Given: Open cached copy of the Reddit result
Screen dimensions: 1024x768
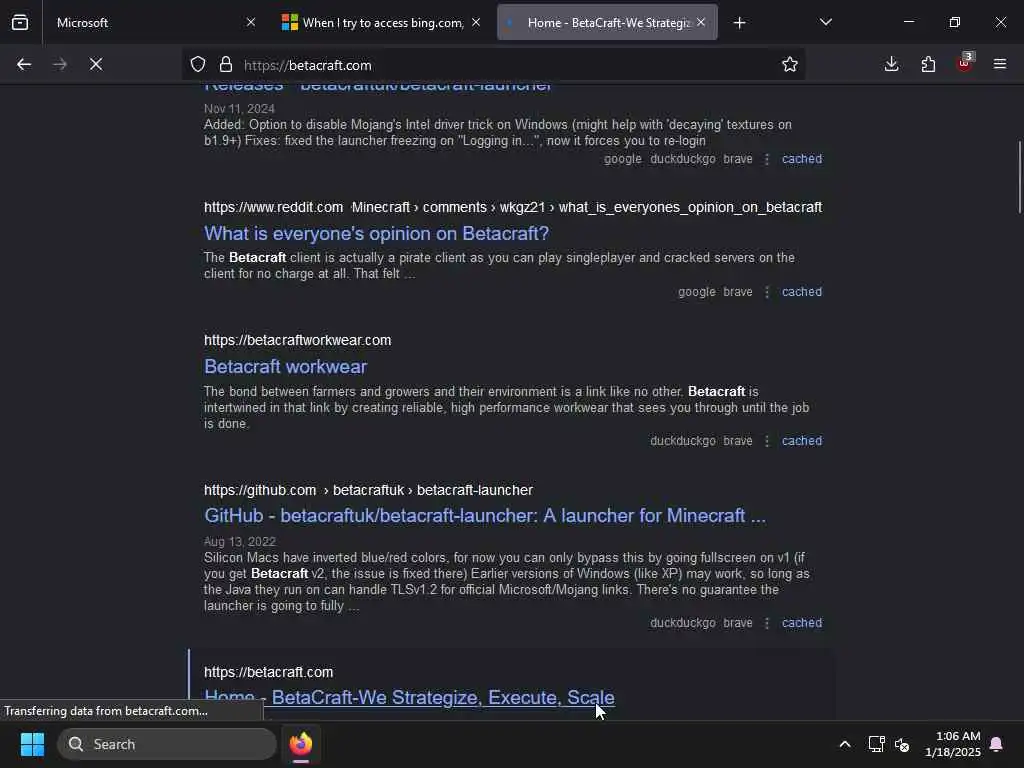Looking at the screenshot, I should (x=802, y=292).
